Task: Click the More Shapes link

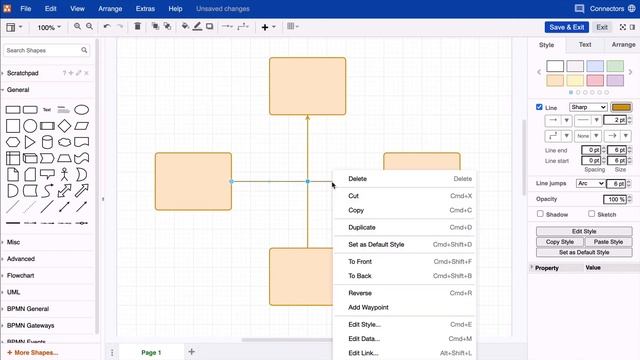Action: [33, 352]
